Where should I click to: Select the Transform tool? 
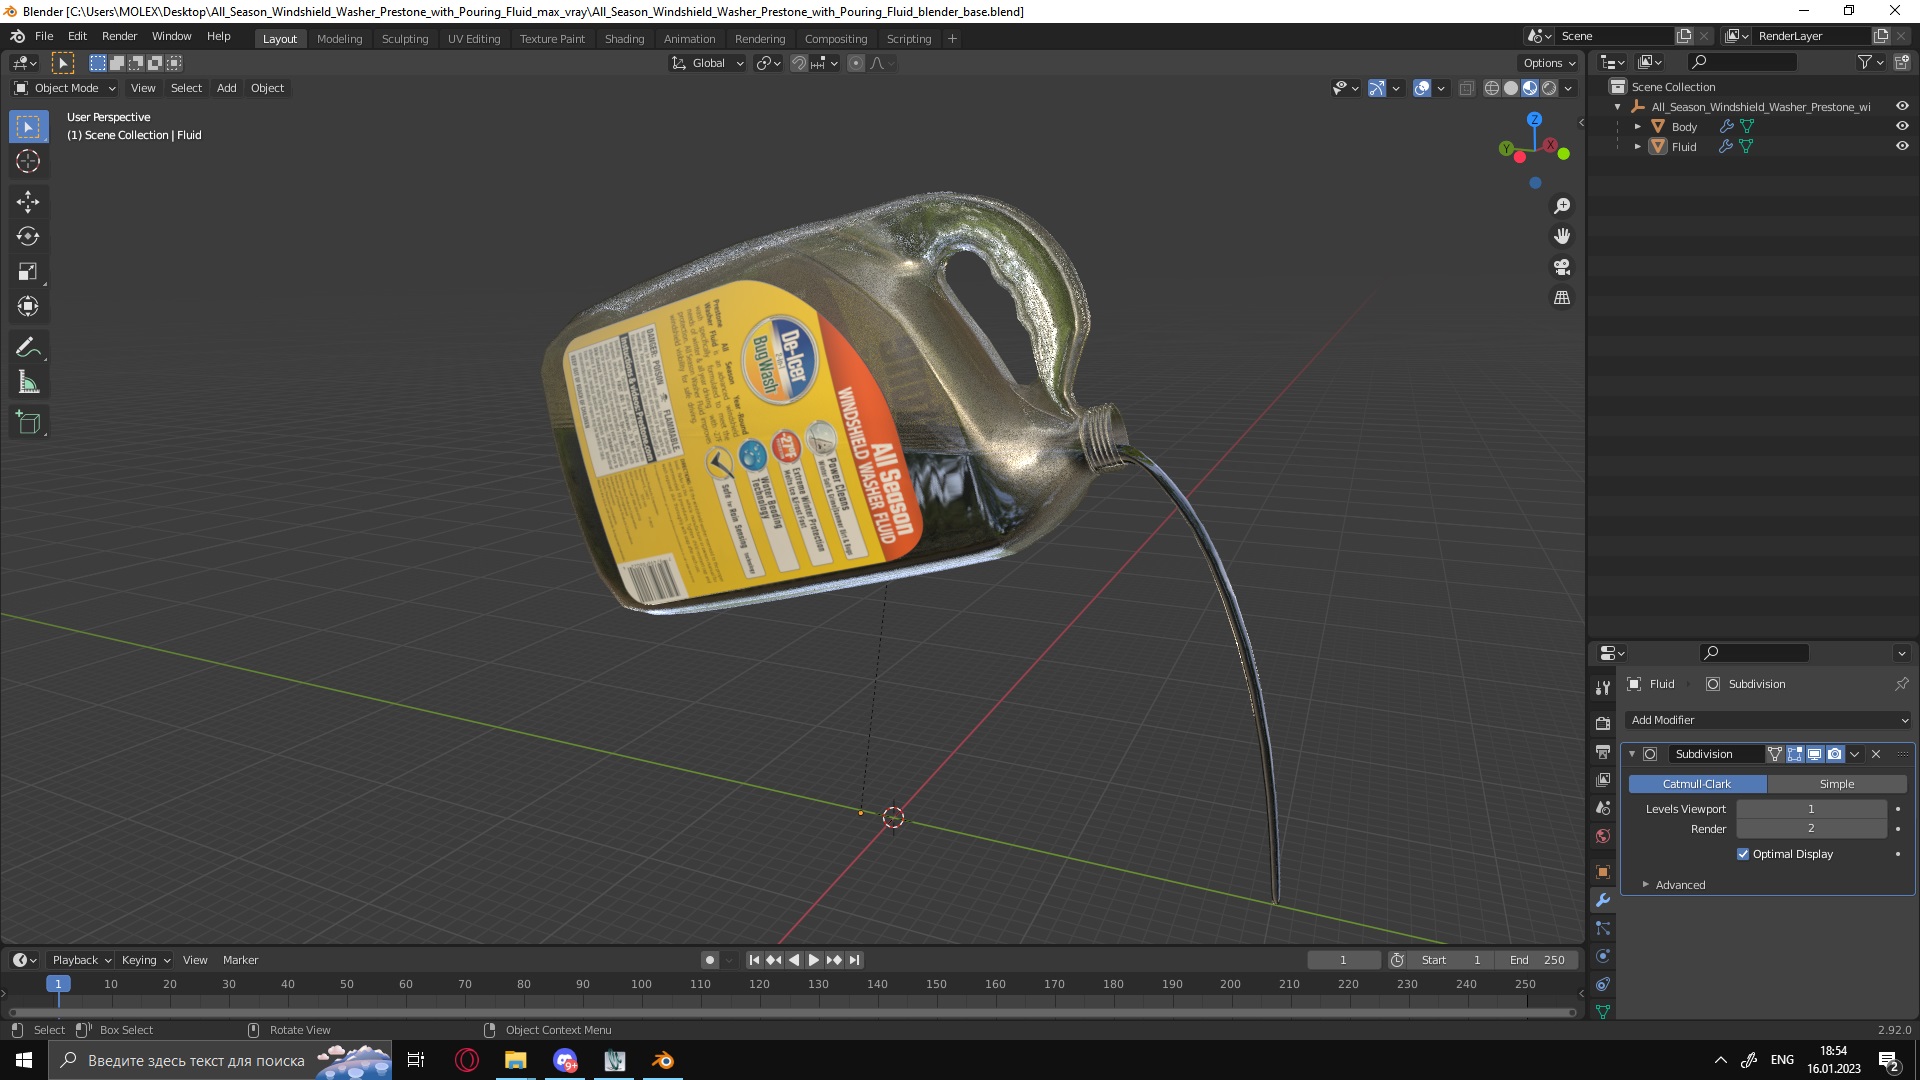(x=28, y=307)
